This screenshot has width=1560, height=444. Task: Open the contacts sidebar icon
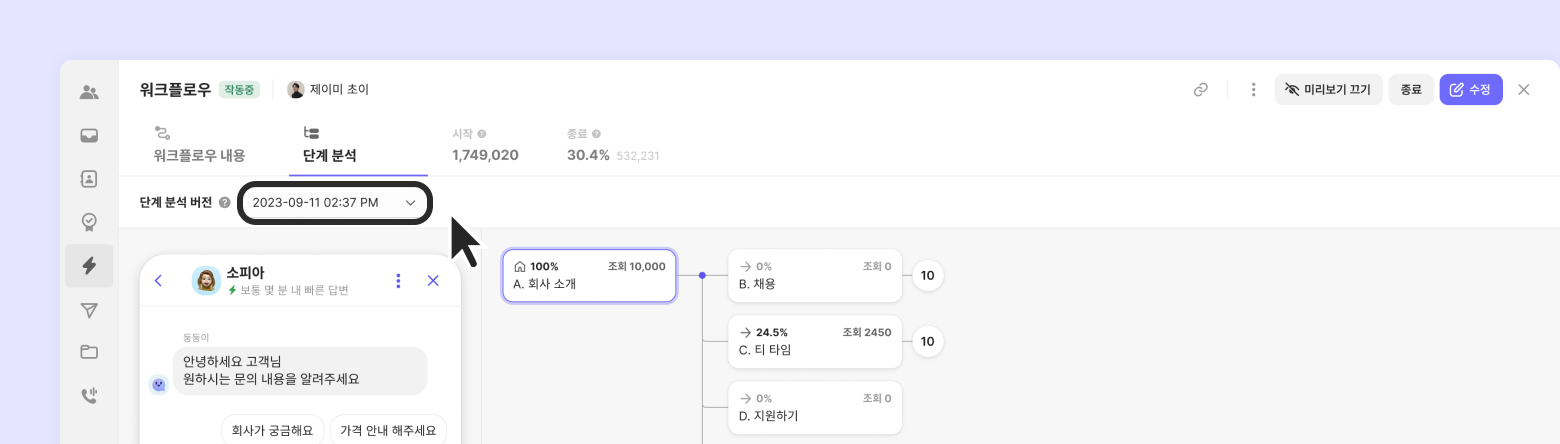89,179
